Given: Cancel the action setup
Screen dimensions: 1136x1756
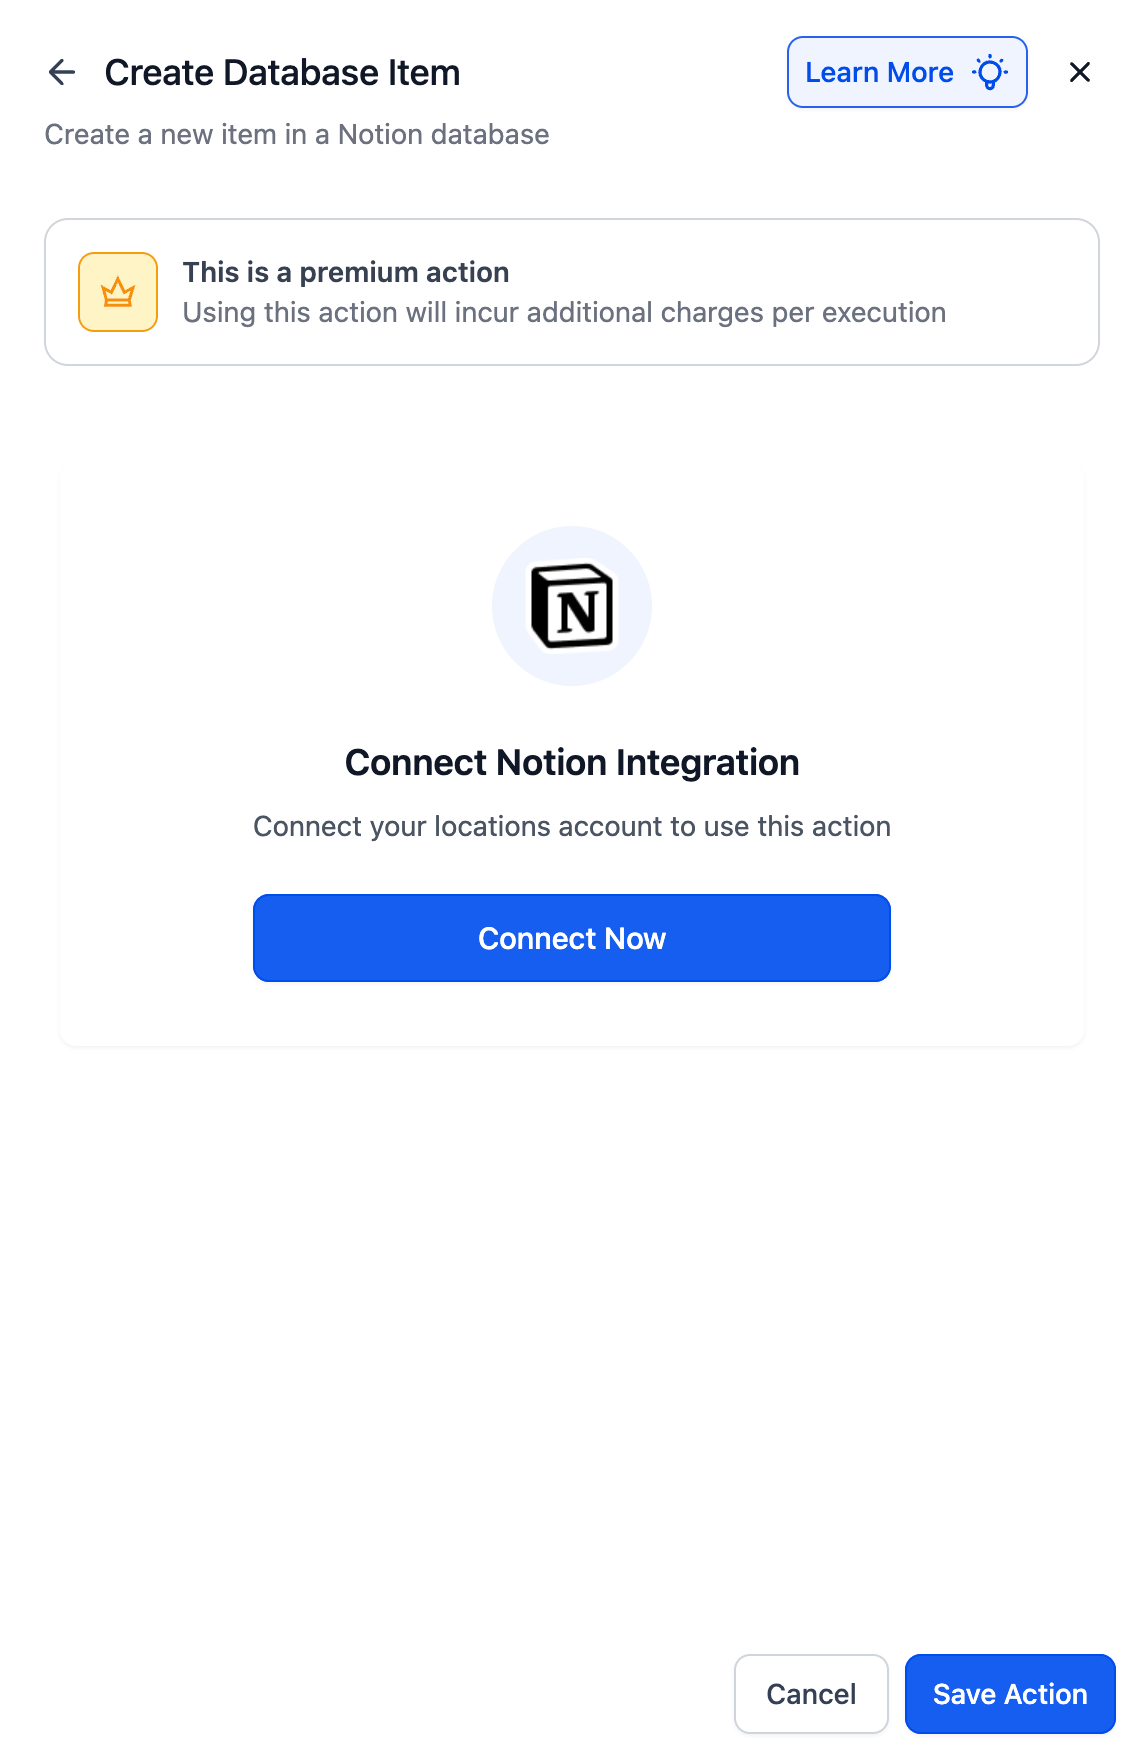Looking at the screenshot, I should pyautogui.click(x=810, y=1694).
